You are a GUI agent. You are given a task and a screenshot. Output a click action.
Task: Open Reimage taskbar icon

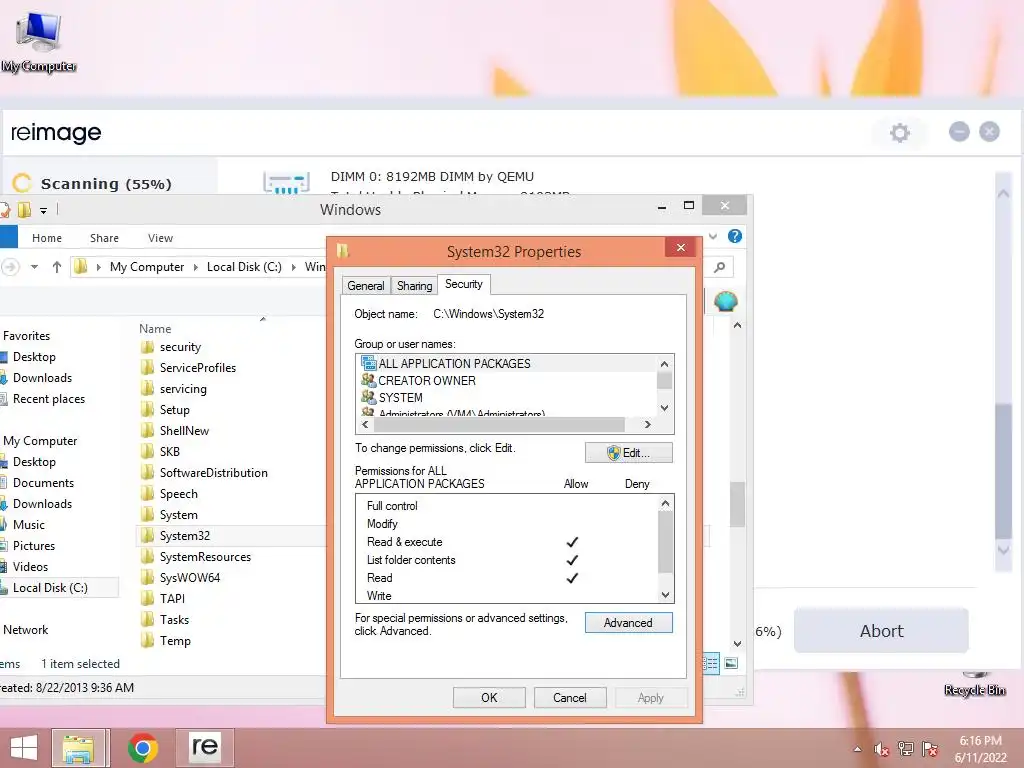[204, 747]
